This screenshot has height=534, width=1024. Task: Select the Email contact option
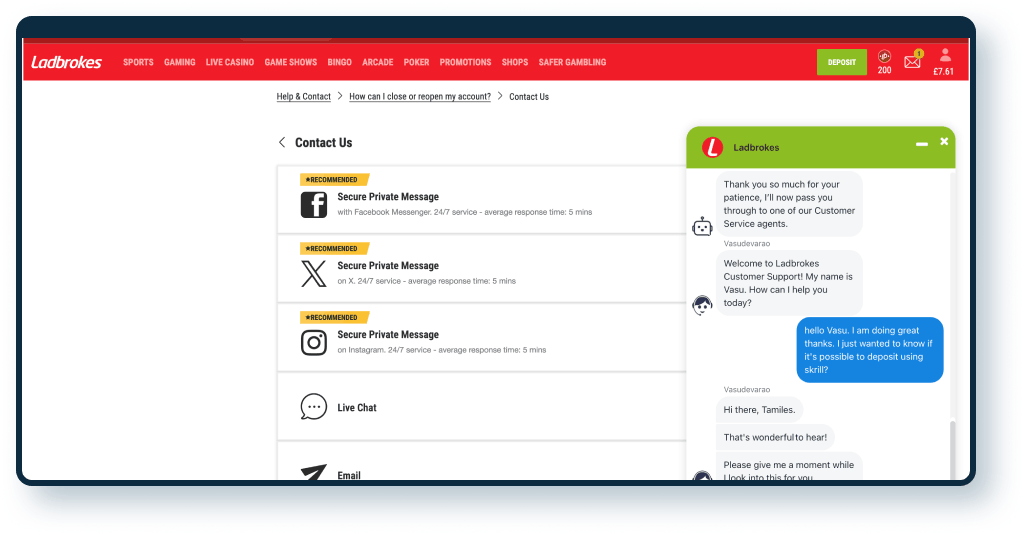coord(482,462)
